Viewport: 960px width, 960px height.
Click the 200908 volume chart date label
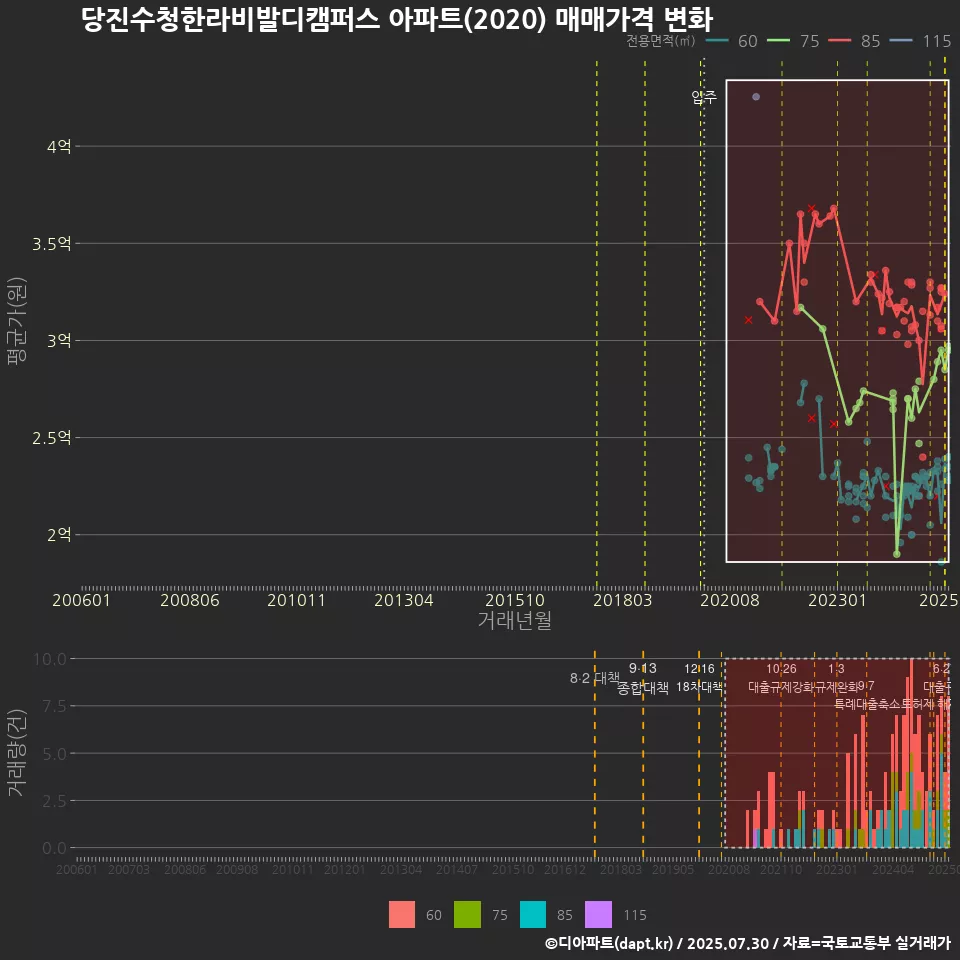237,869
